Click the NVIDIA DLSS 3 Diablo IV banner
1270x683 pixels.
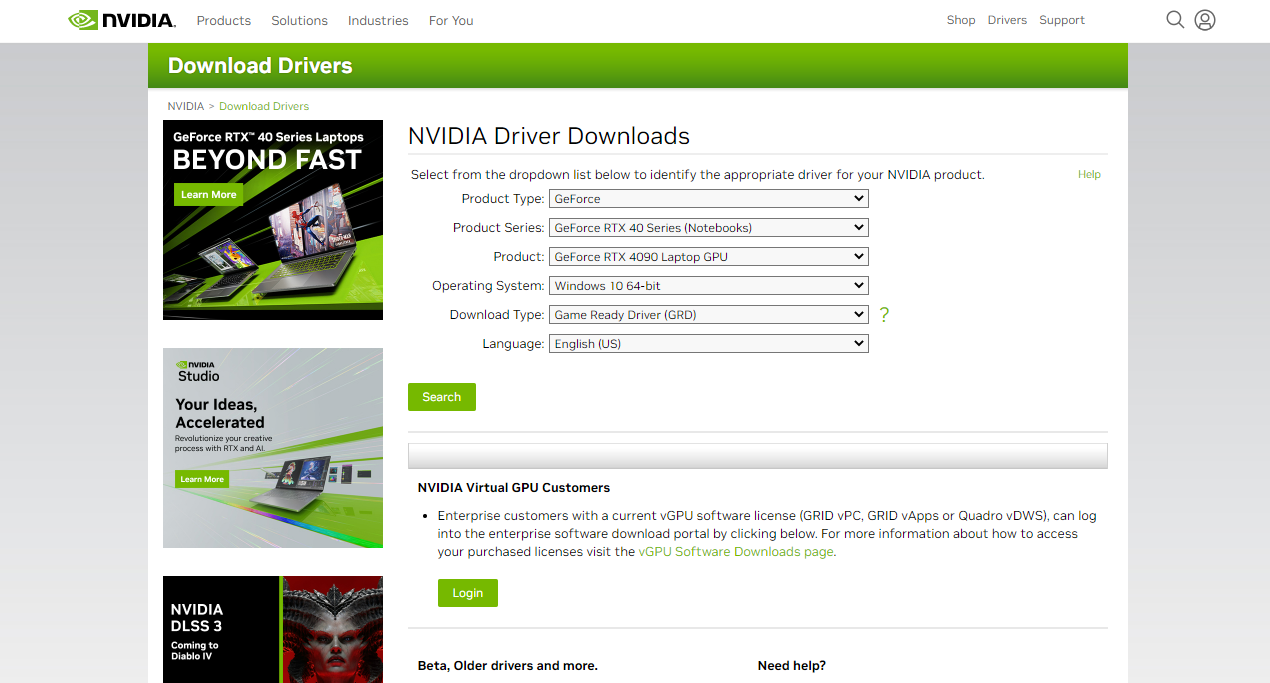(x=272, y=629)
